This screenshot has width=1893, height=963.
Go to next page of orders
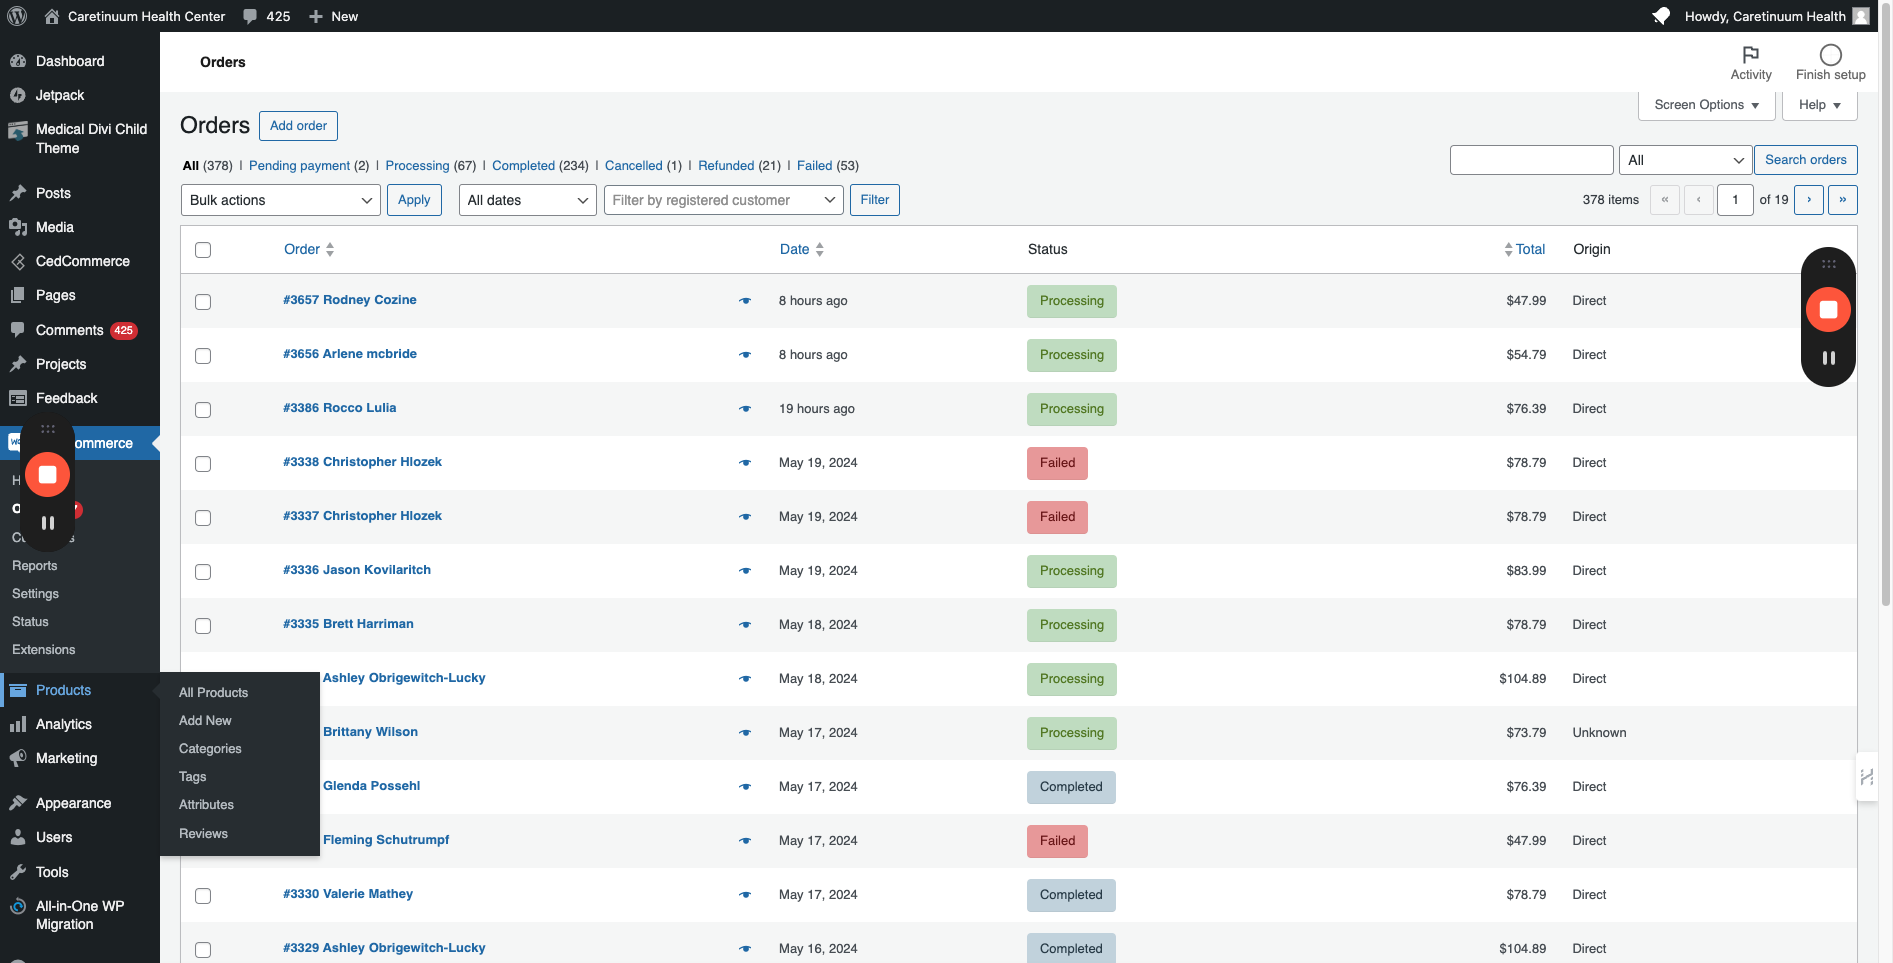pos(1809,200)
